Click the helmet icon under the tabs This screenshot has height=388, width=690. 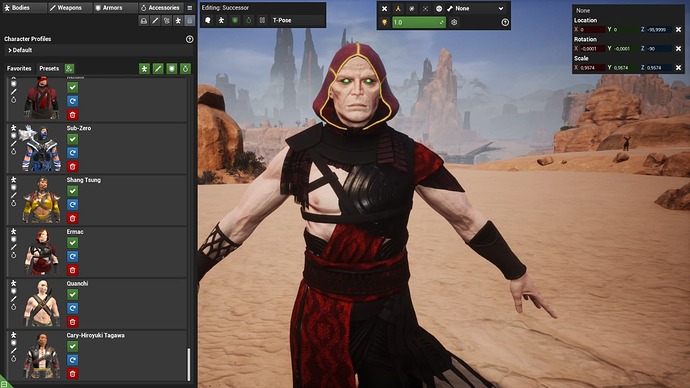click(143, 21)
